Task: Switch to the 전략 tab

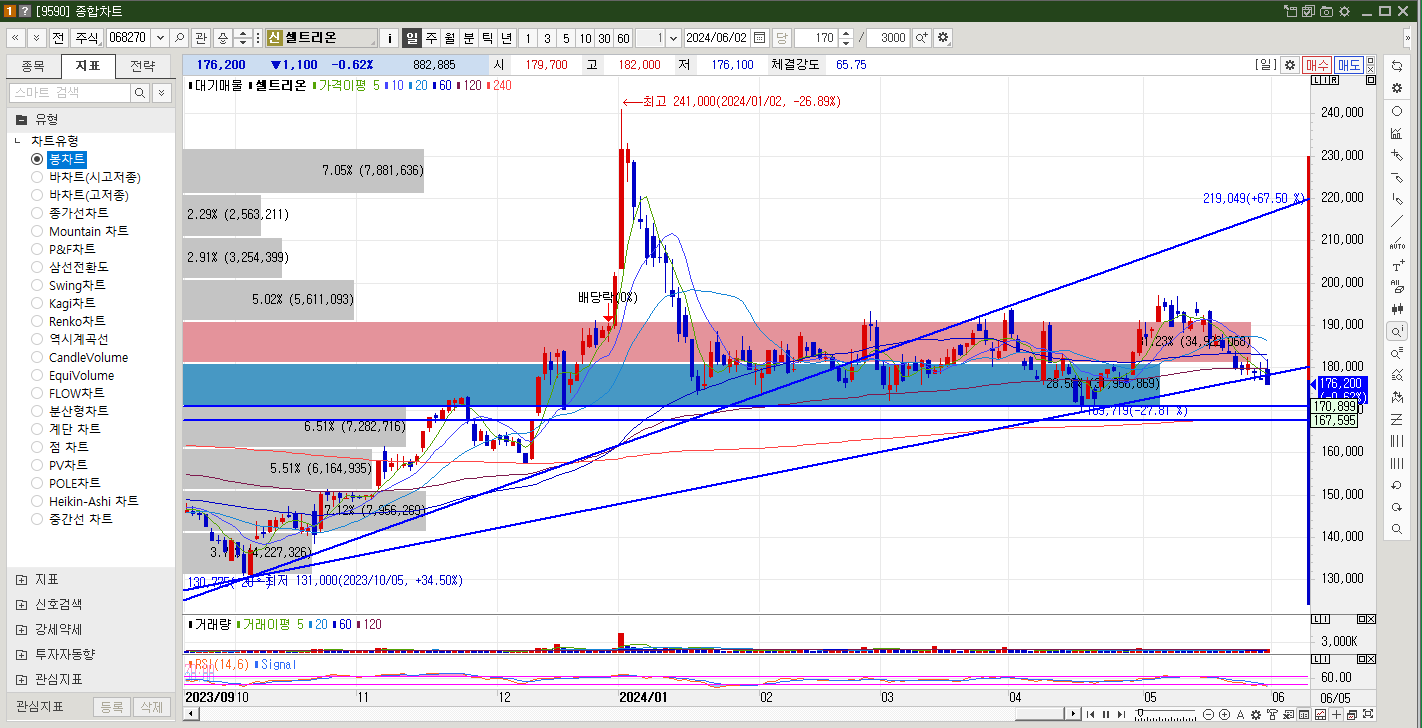Action: (143, 66)
